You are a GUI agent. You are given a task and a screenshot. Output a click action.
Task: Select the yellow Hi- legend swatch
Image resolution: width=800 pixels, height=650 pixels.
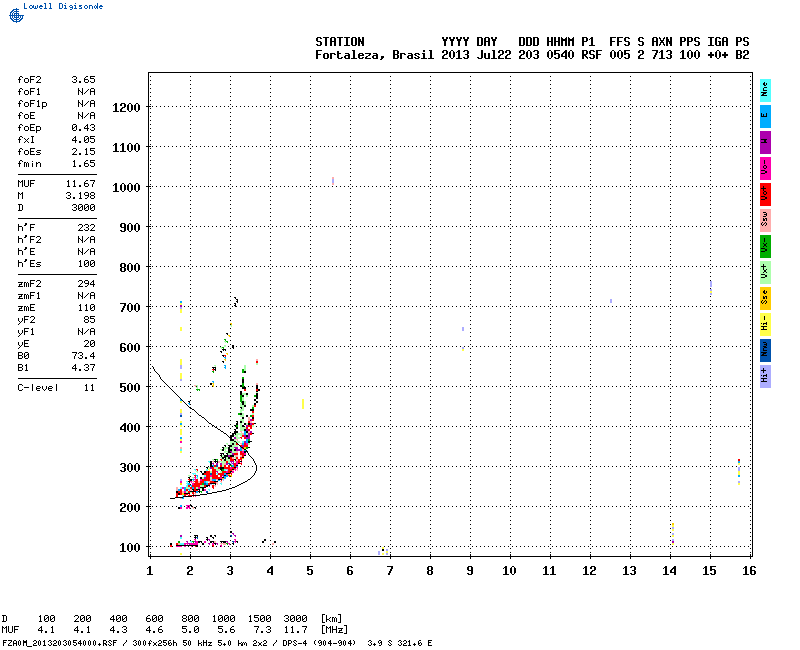[765, 324]
